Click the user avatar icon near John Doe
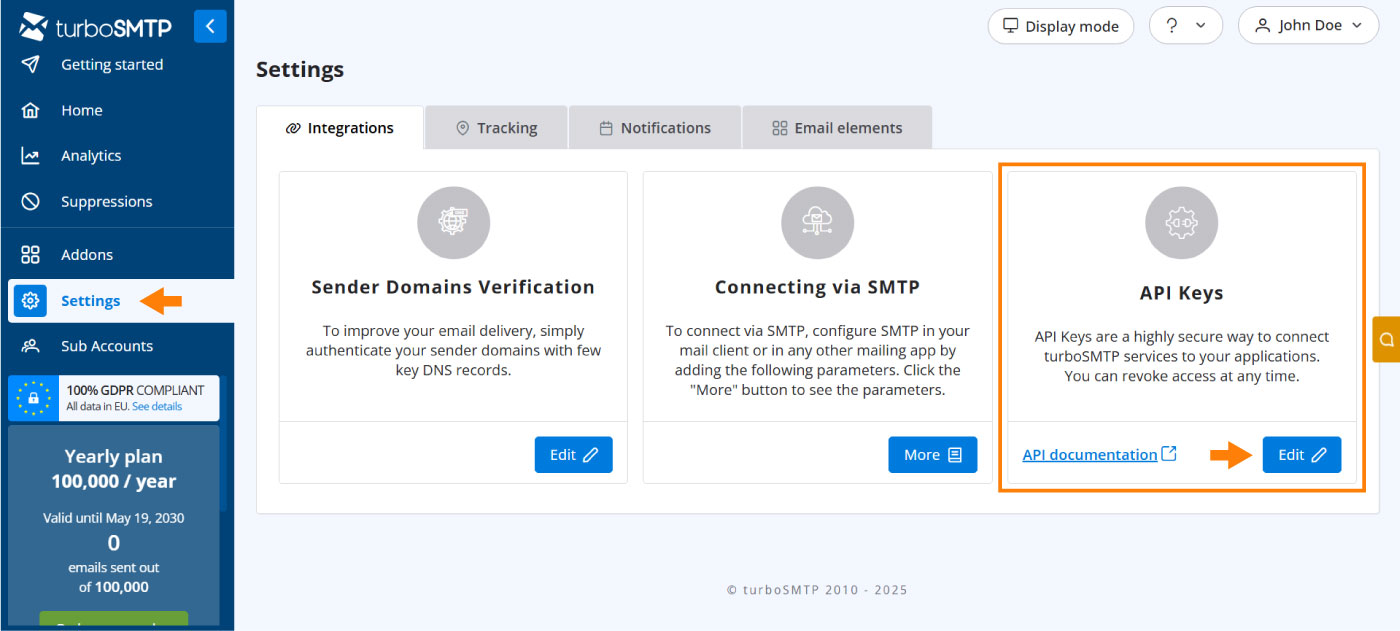The image size is (1400, 631). (x=1262, y=26)
